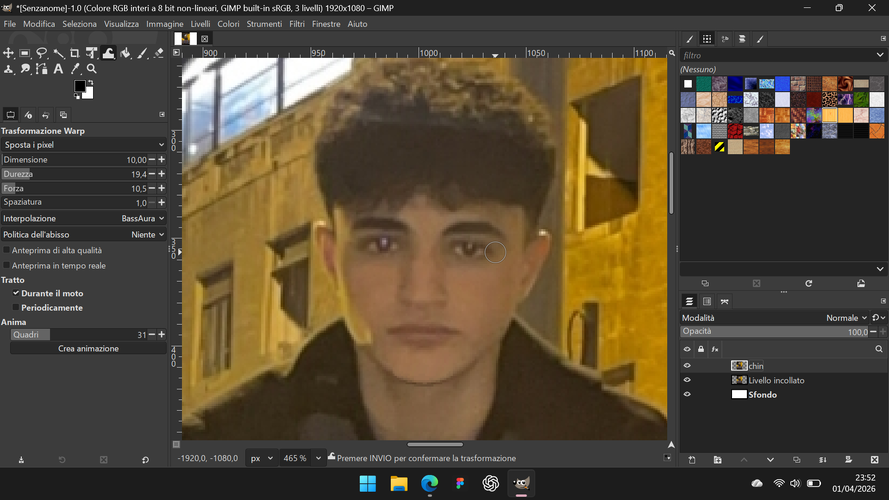
Task: Open the Sposta i pixel behavior dropdown
Action: 83,145
